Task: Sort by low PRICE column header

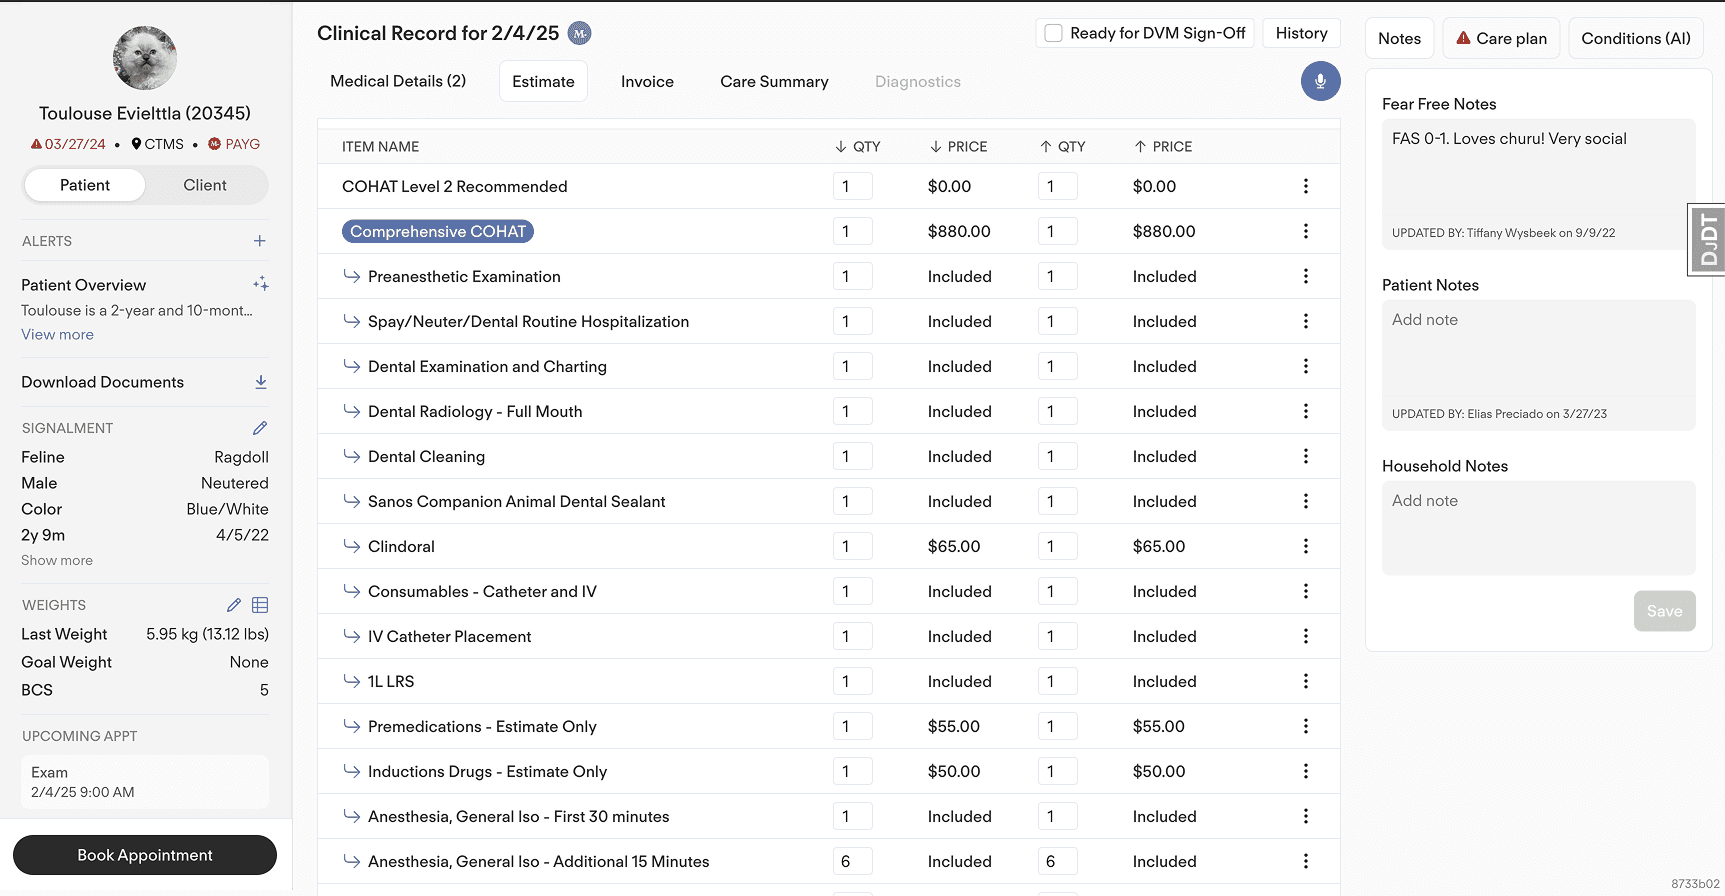Action: point(958,146)
